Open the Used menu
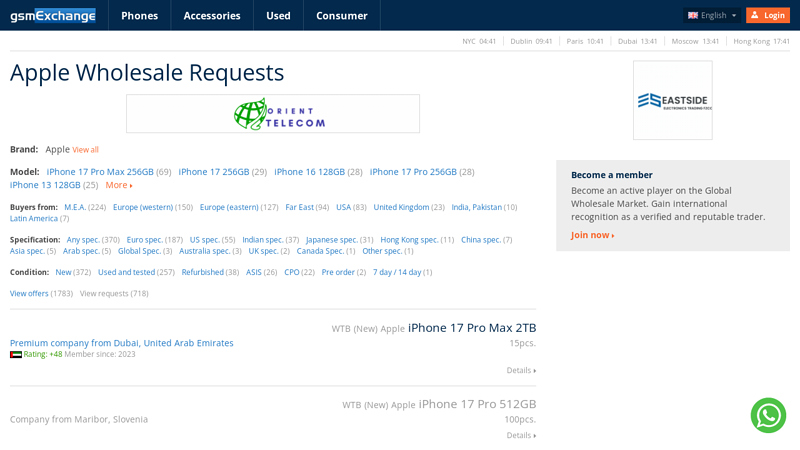 click(278, 15)
